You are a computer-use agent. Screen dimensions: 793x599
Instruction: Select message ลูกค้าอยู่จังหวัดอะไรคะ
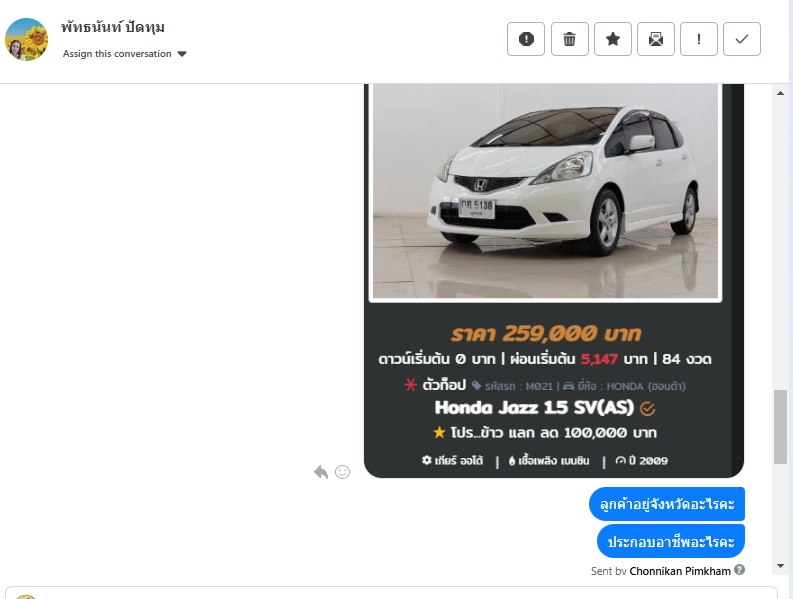pos(667,504)
